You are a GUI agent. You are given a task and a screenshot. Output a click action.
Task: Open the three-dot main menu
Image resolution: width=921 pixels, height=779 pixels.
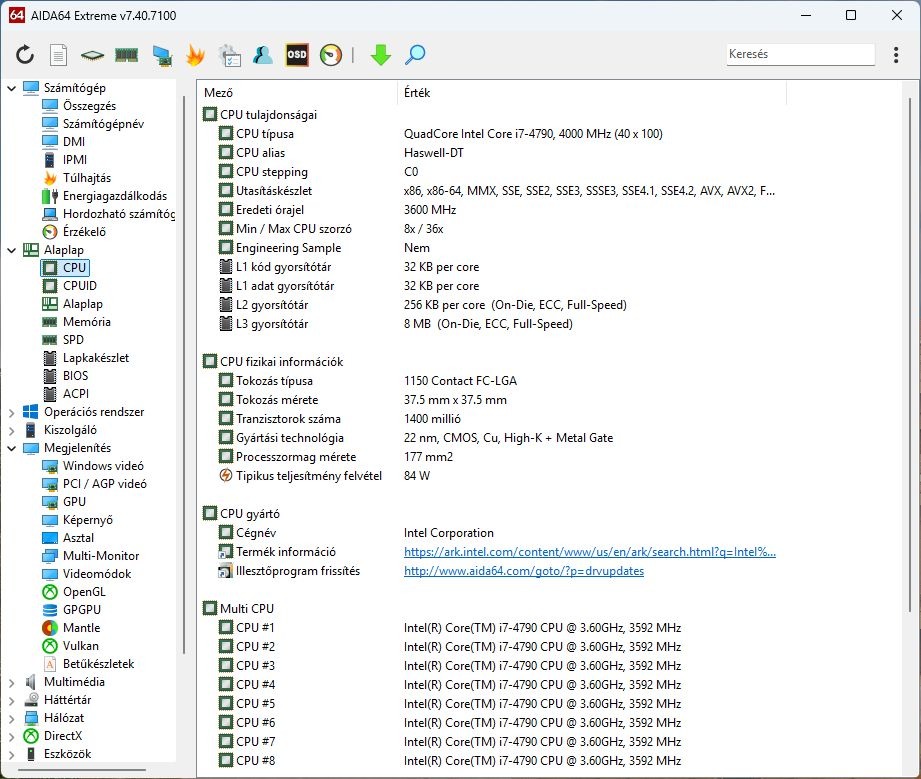click(x=896, y=55)
